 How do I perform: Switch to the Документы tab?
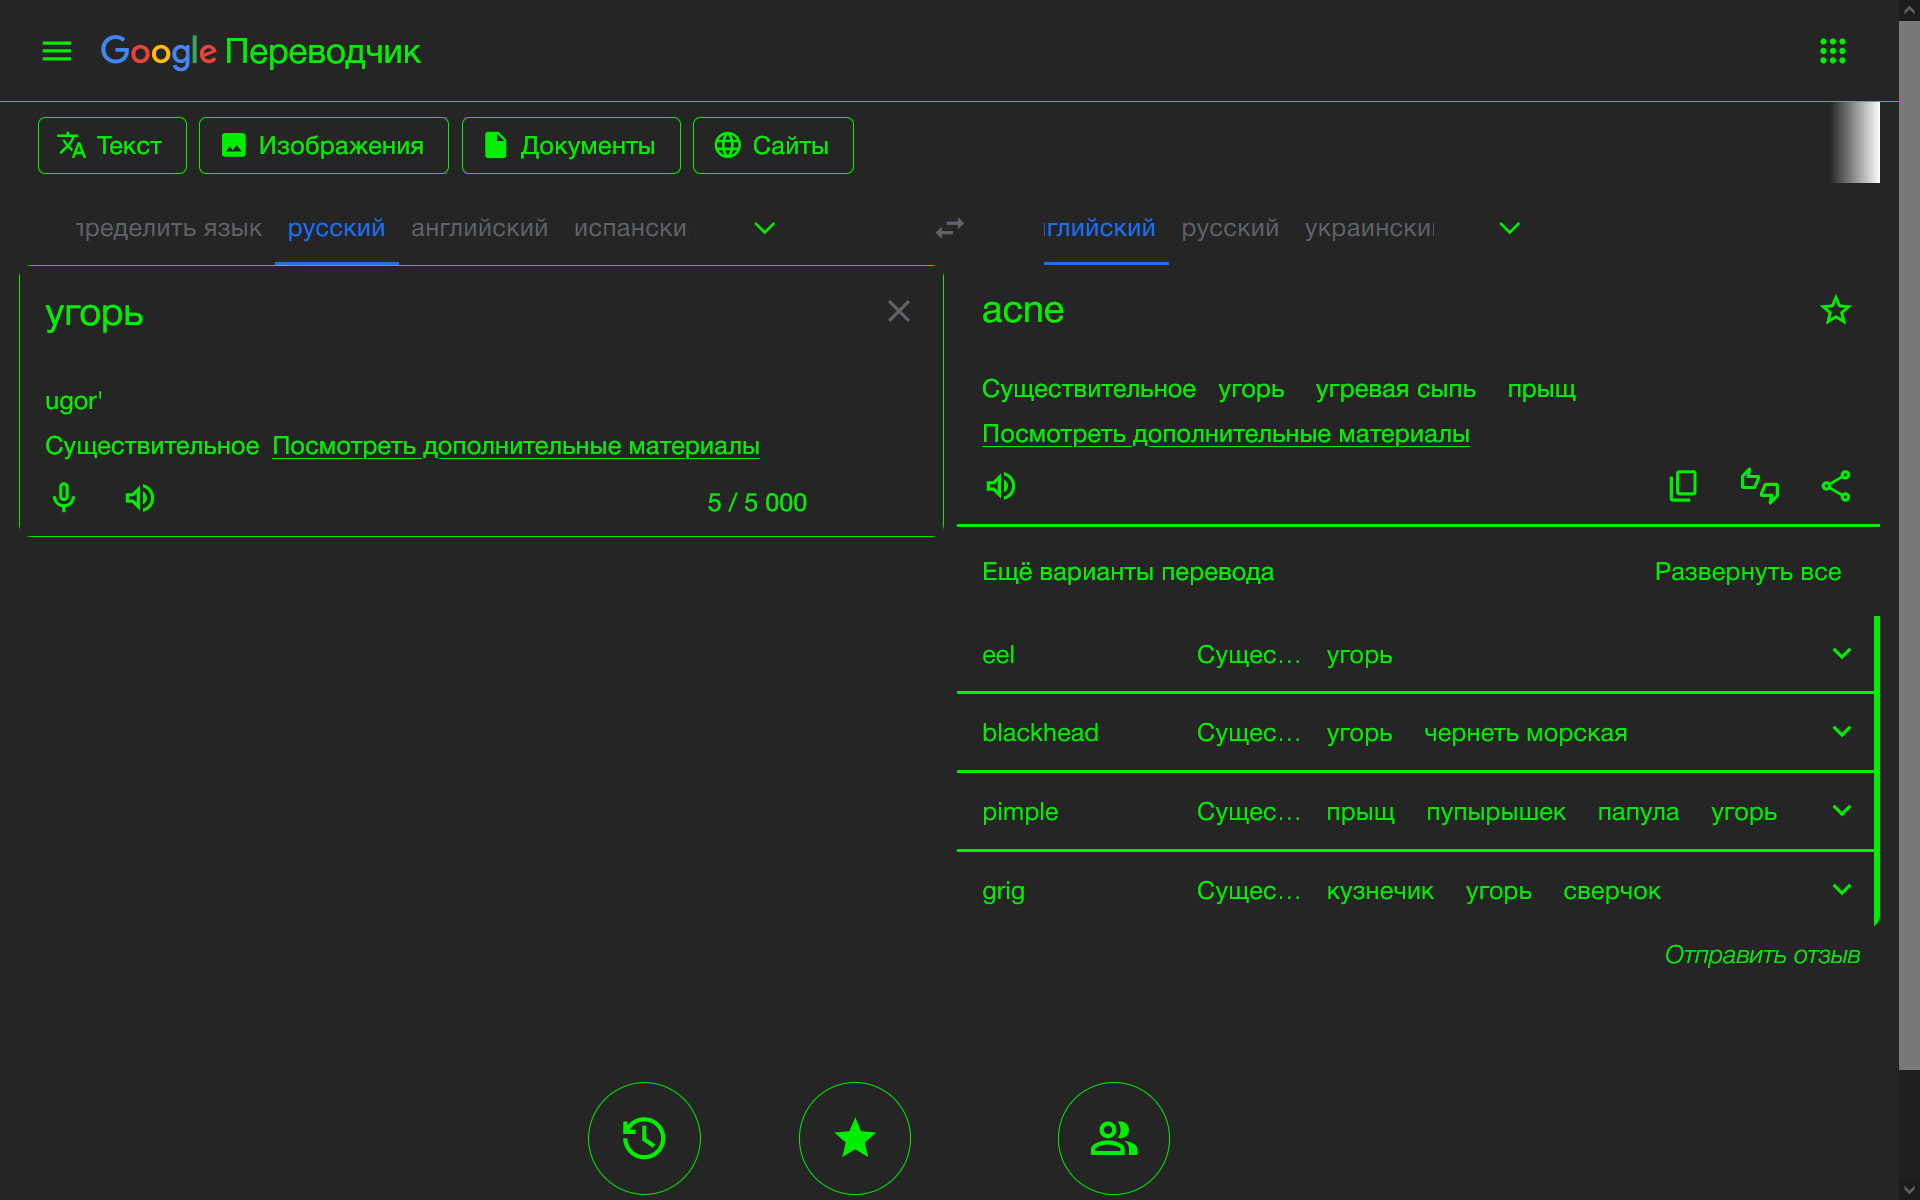pos(571,146)
